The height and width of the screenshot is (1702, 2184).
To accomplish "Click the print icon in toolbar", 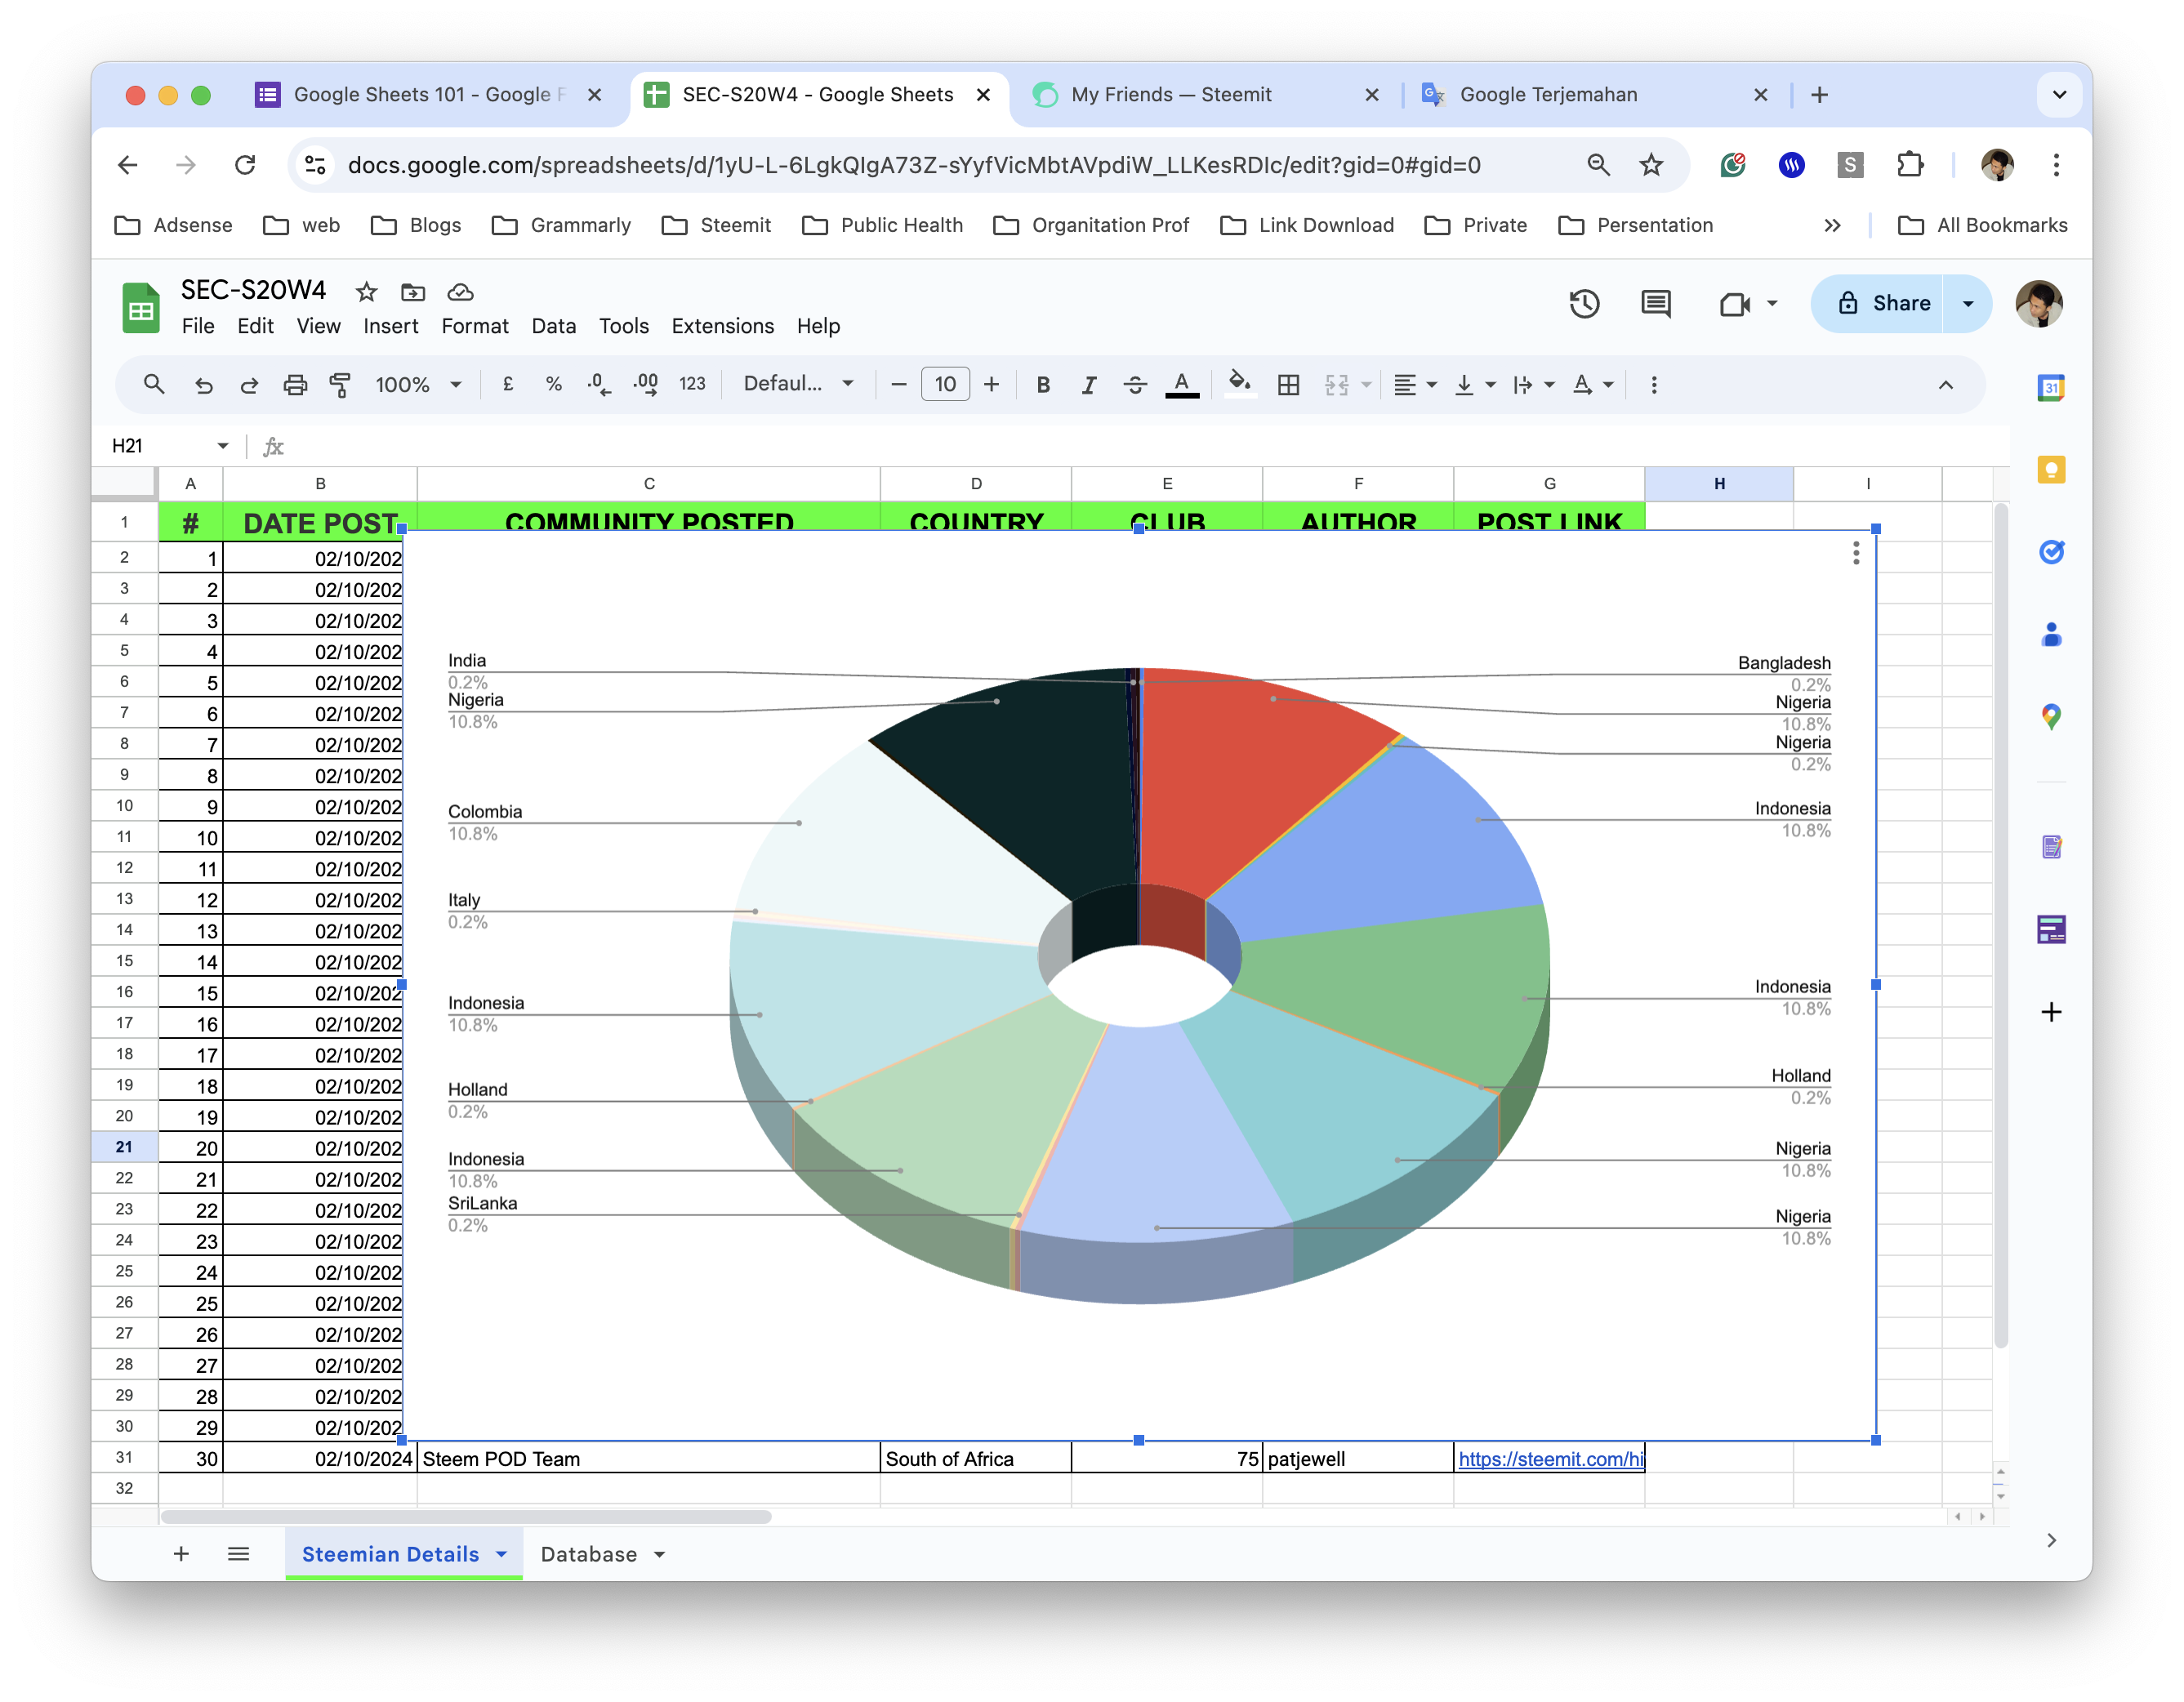I will click(x=295, y=385).
